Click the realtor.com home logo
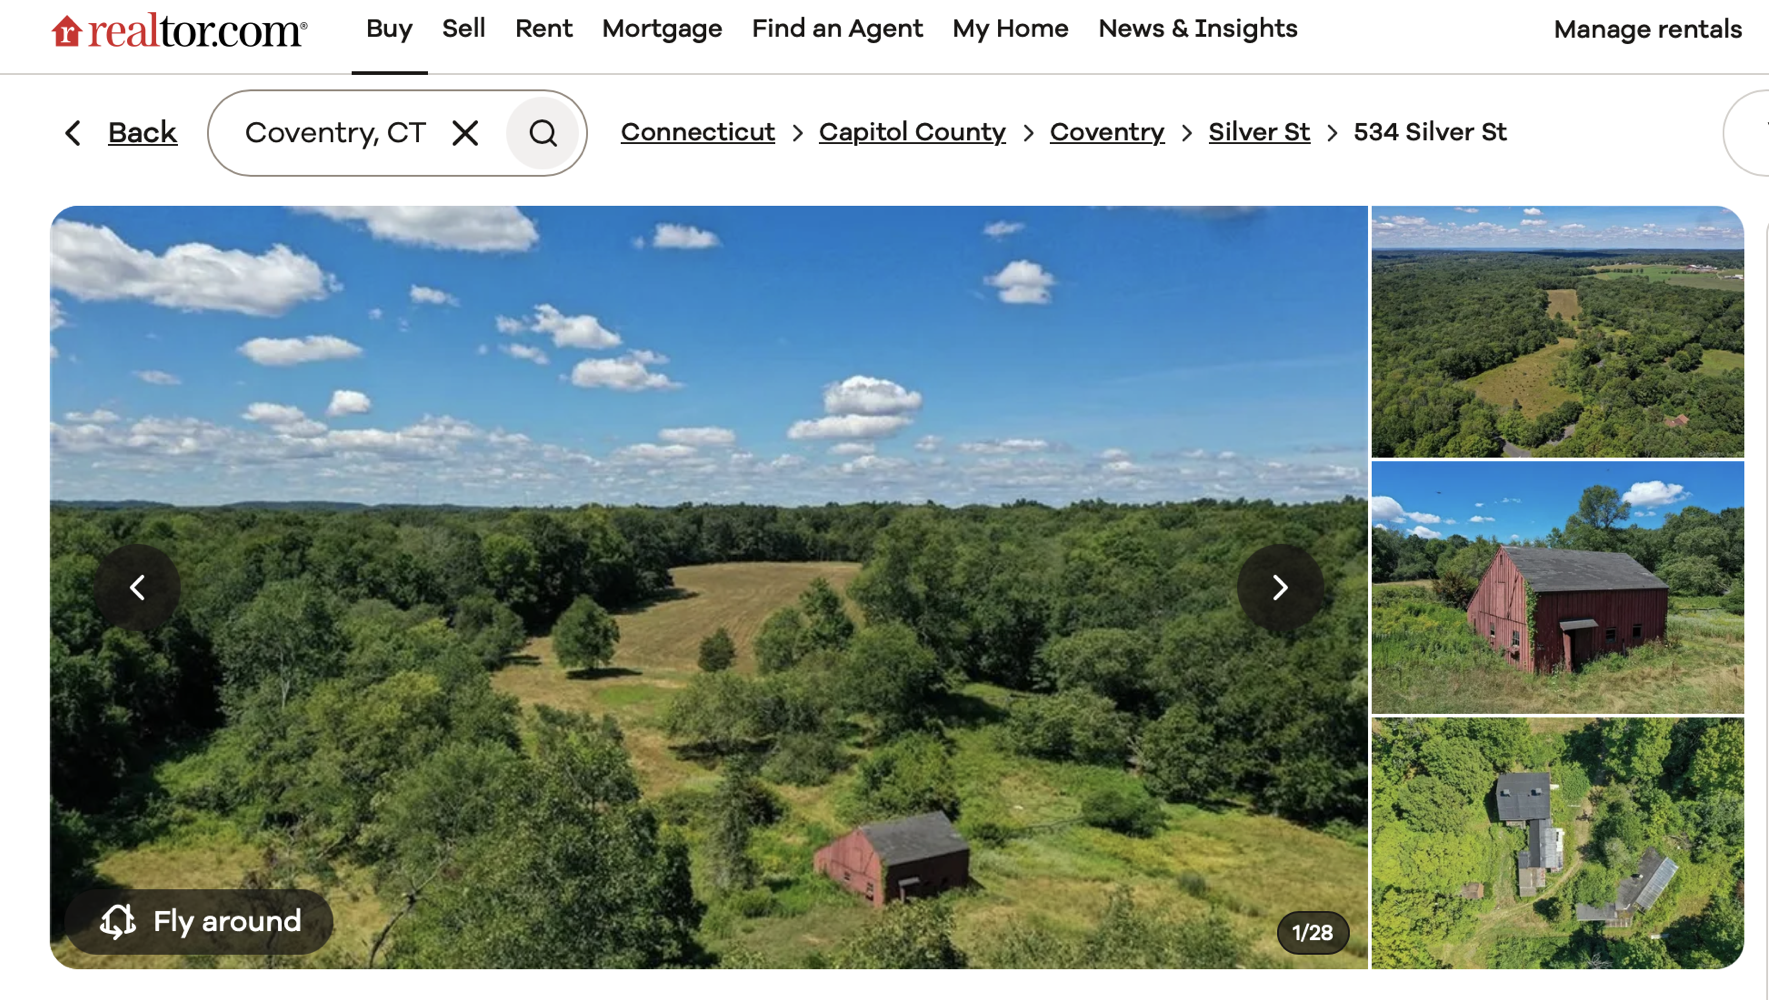The width and height of the screenshot is (1792, 1000). click(x=180, y=31)
